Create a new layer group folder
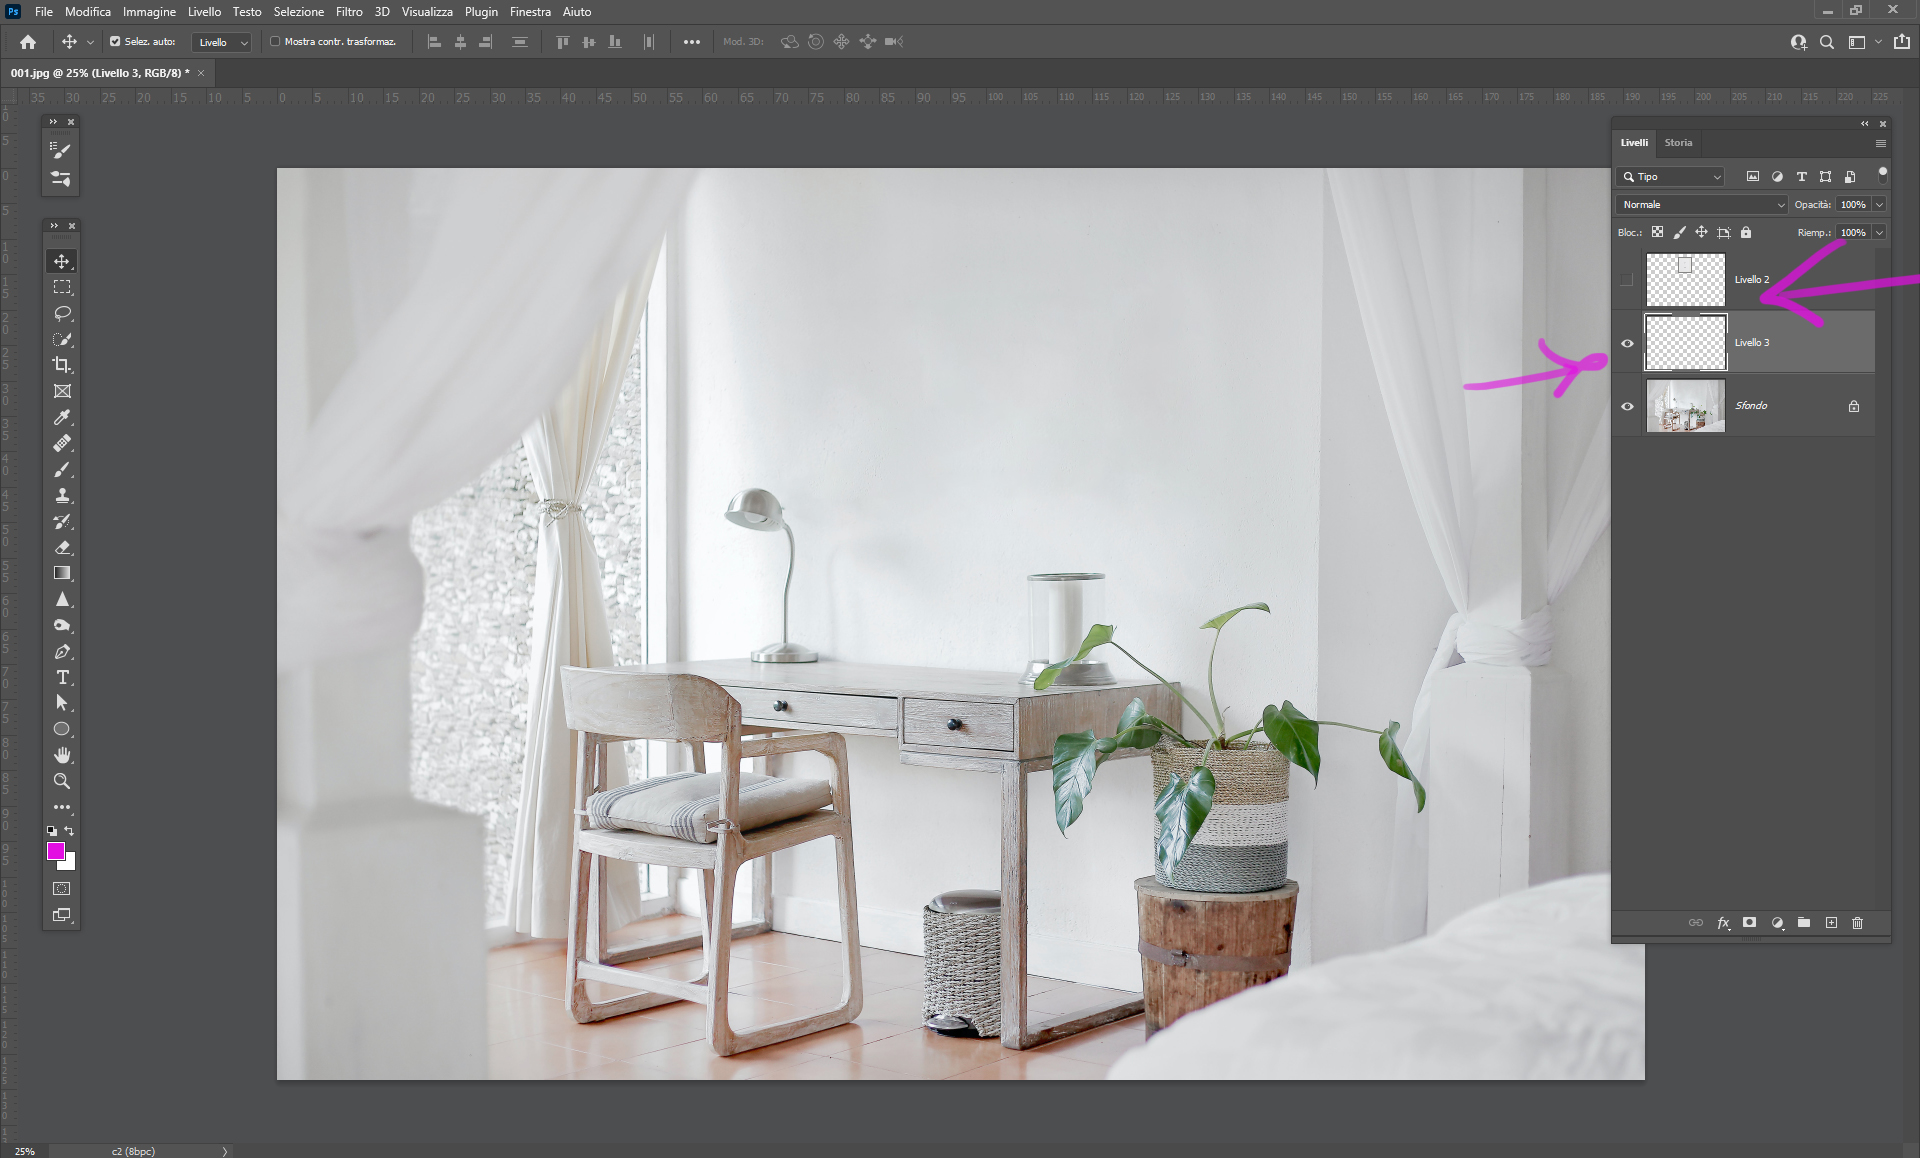Screen dimensions: 1920x1158 [x=1804, y=923]
